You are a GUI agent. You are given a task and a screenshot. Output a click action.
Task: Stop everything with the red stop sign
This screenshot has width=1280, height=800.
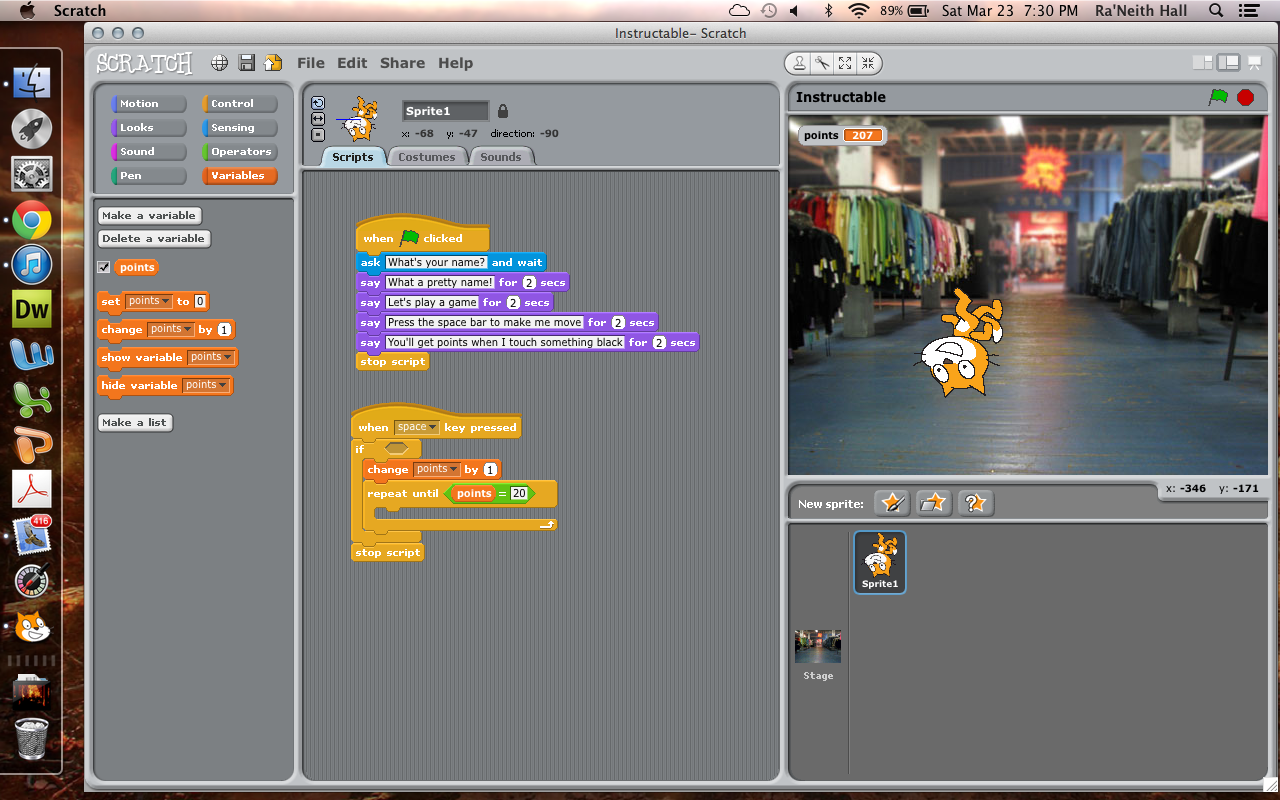(1245, 97)
